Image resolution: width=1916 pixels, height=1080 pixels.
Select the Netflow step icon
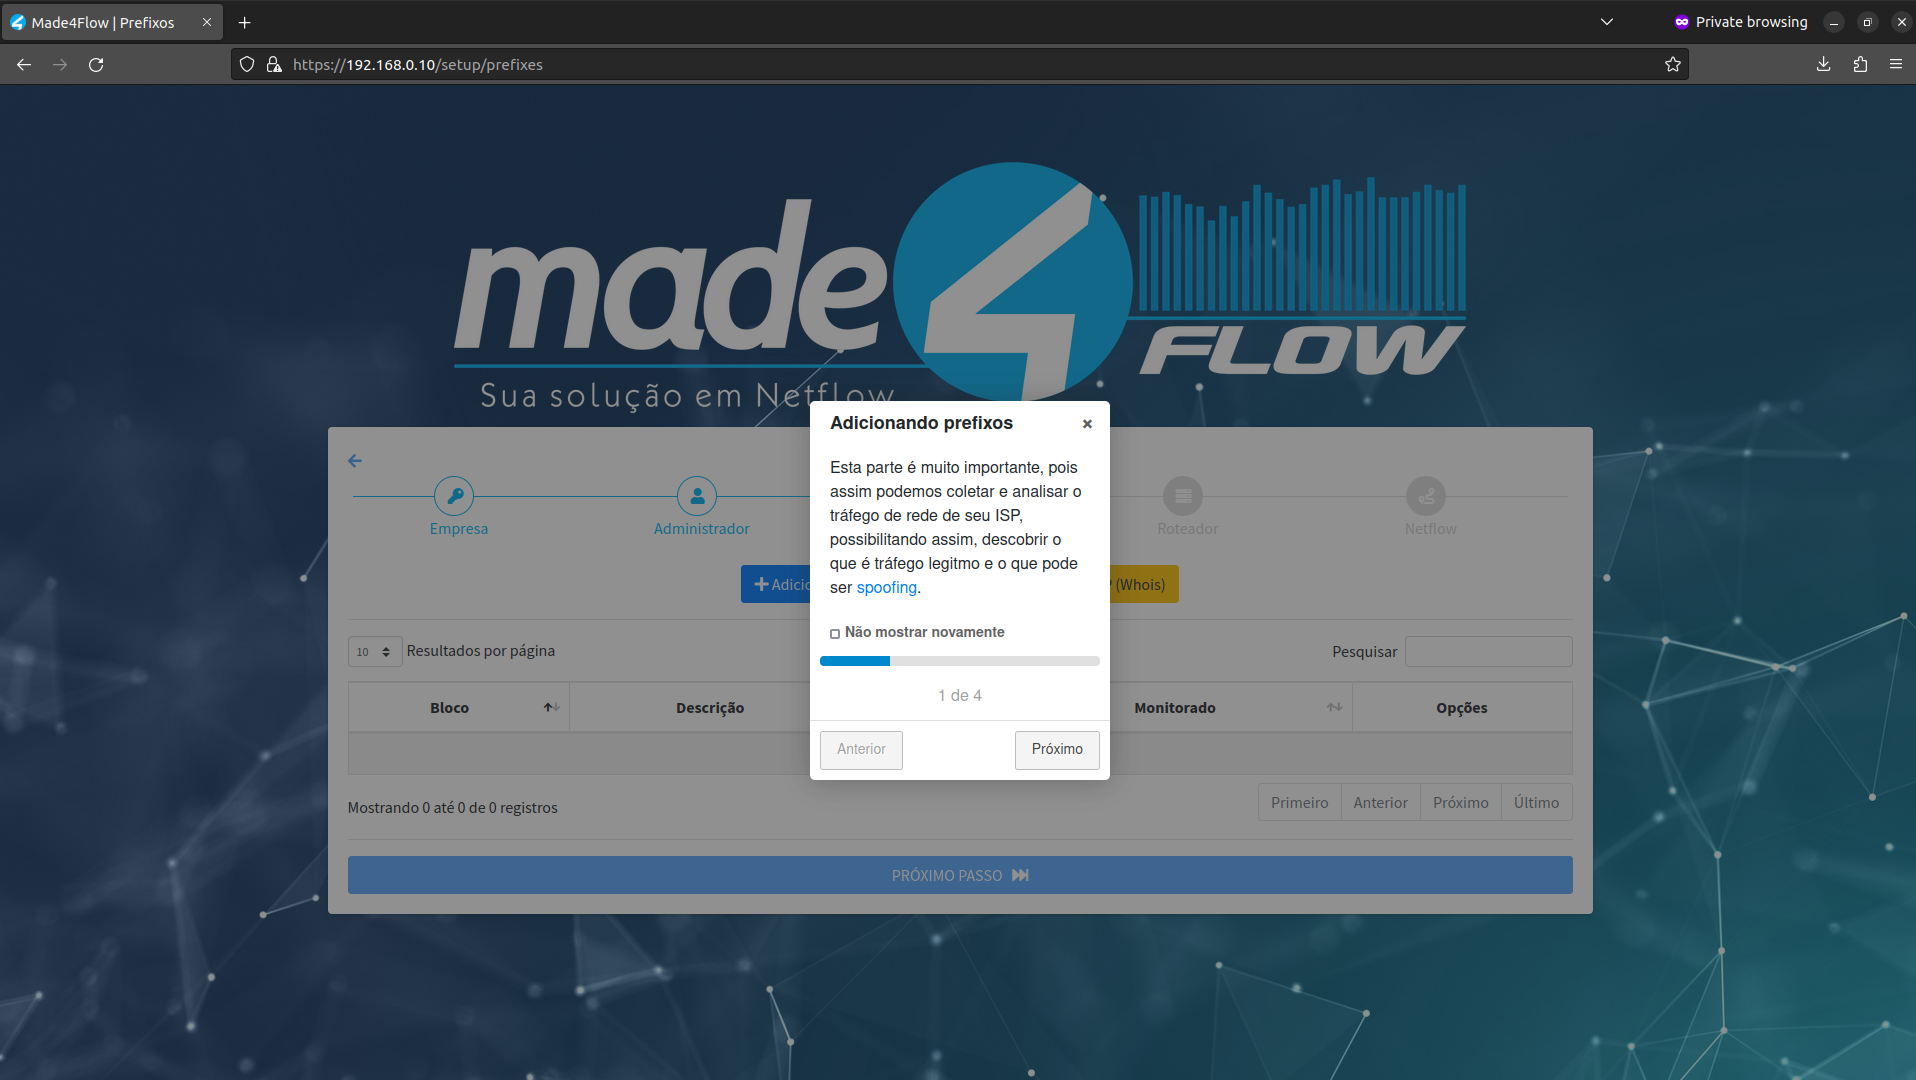[x=1426, y=496]
